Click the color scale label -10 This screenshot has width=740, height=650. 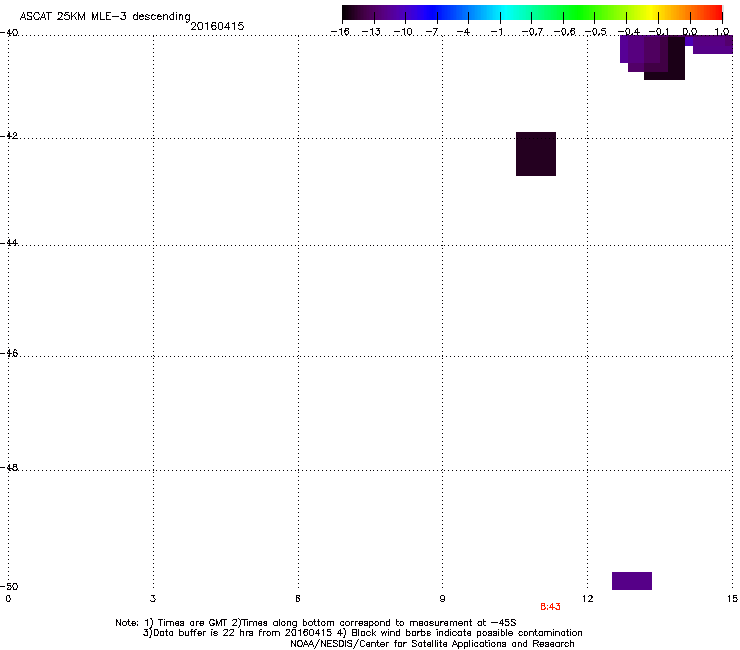(x=403, y=32)
